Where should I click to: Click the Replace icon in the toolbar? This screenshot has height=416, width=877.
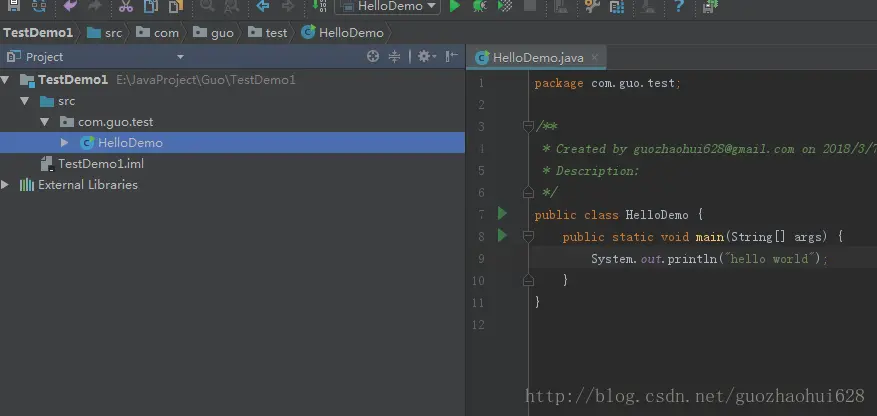click(x=232, y=6)
